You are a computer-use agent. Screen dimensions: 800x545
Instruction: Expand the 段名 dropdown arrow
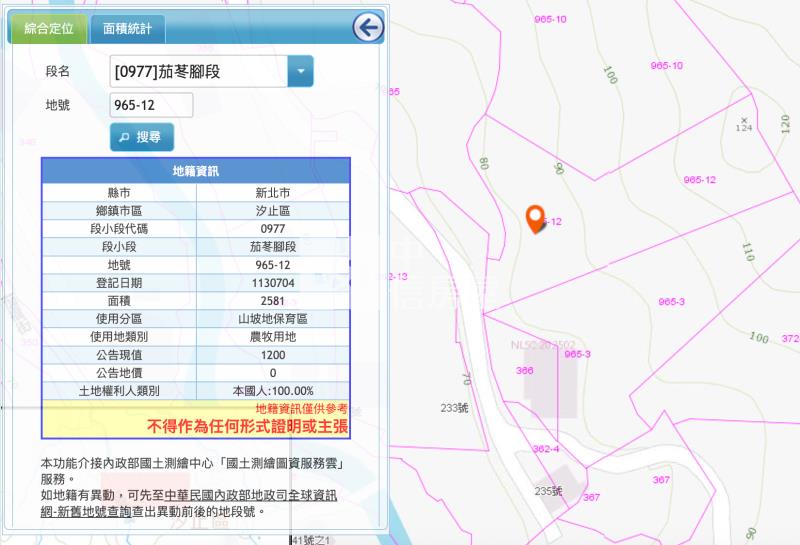(x=300, y=71)
